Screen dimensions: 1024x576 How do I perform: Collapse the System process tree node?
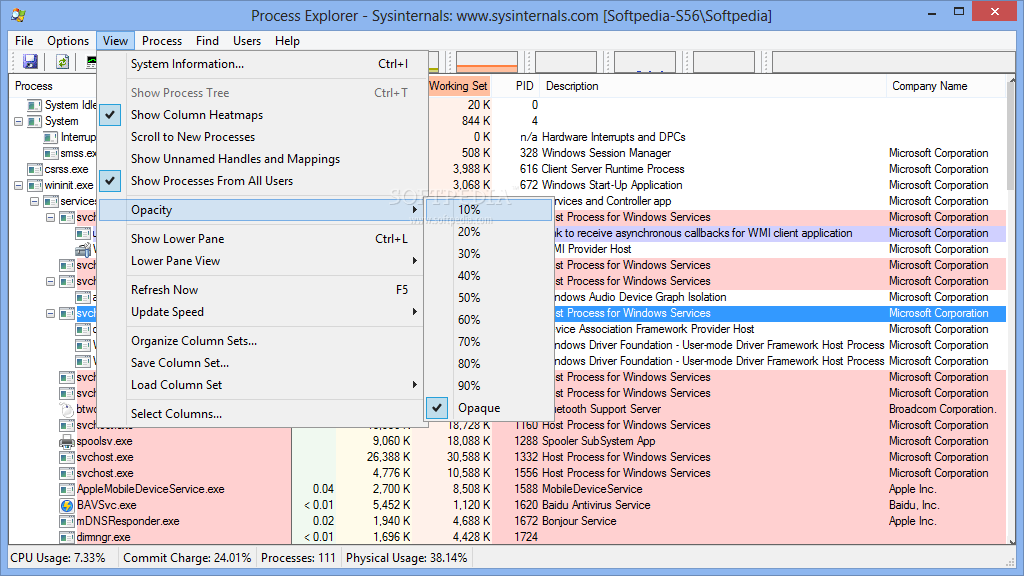coord(18,121)
